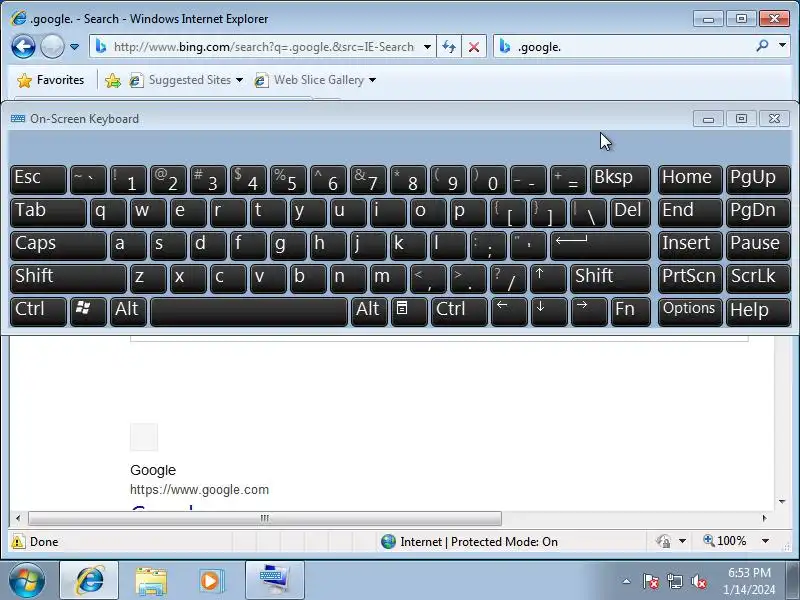
Task: Click Add to Favorites Bar star icon
Action: (x=113, y=80)
